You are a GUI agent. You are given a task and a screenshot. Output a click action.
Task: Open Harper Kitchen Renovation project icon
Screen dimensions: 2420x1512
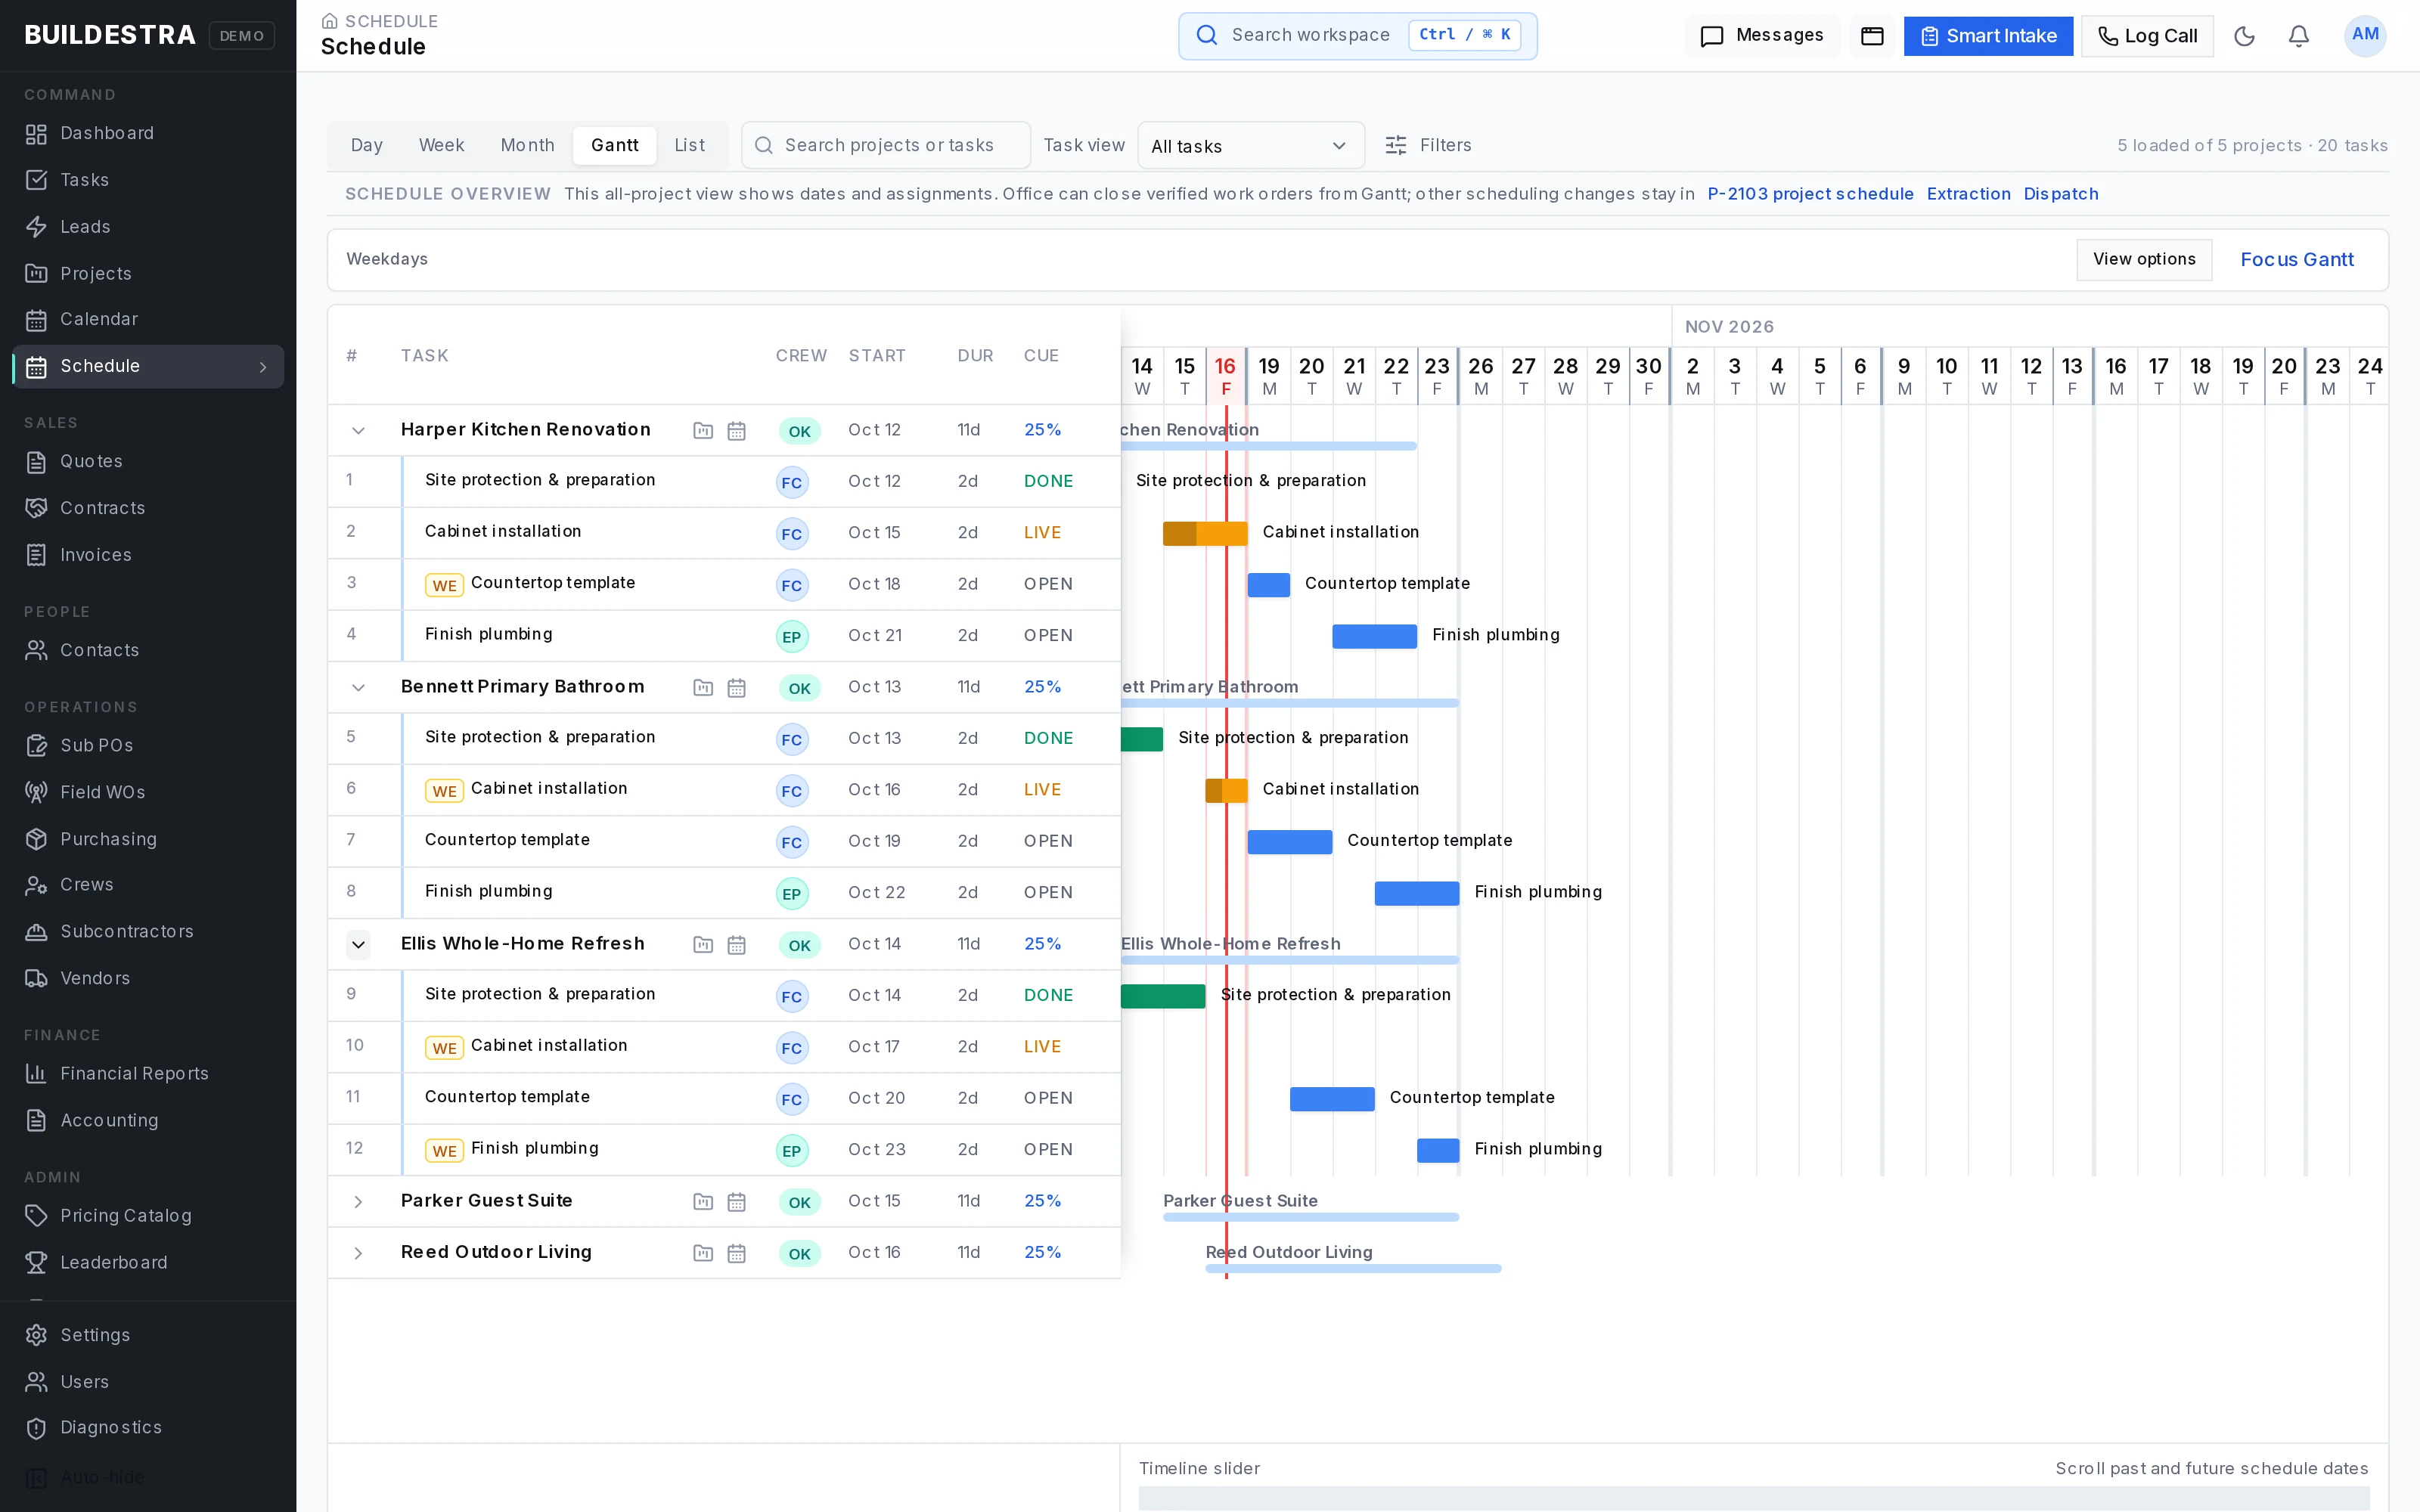coord(703,431)
